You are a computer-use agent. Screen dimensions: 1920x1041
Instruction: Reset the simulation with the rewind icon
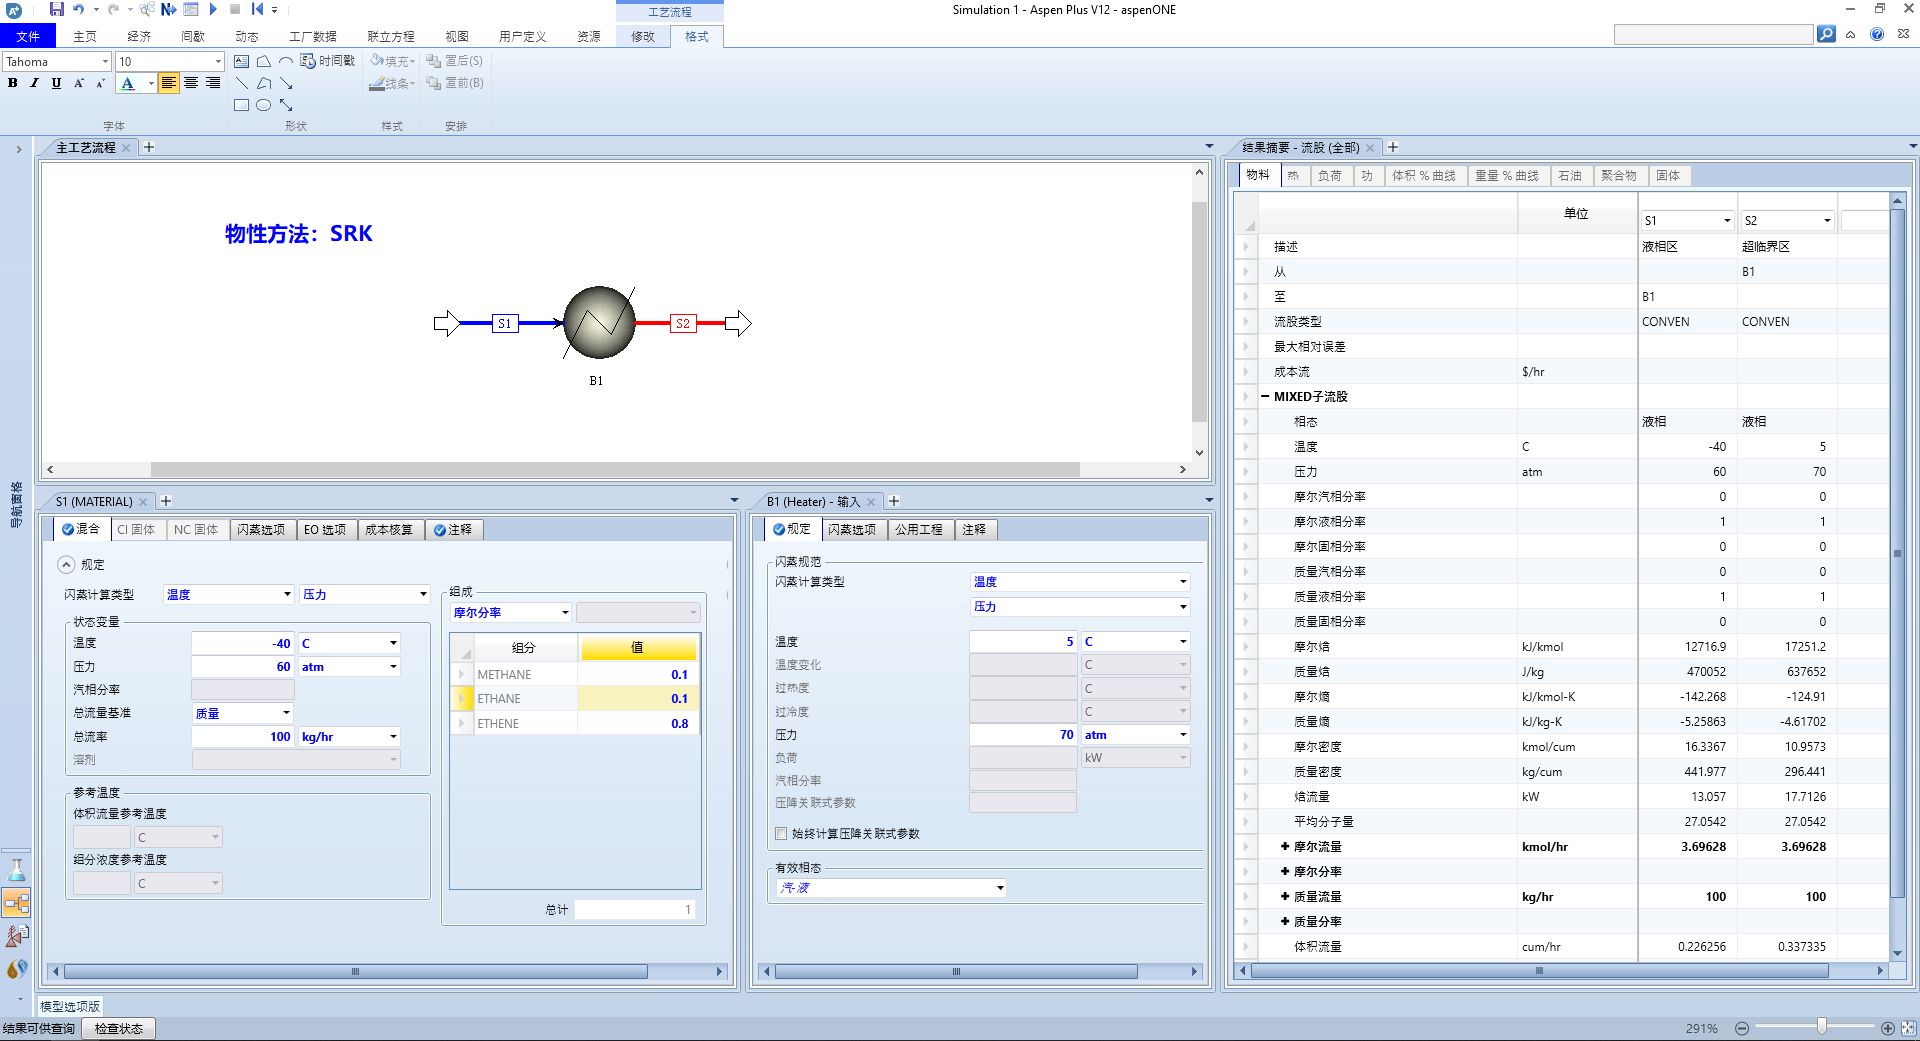point(257,9)
